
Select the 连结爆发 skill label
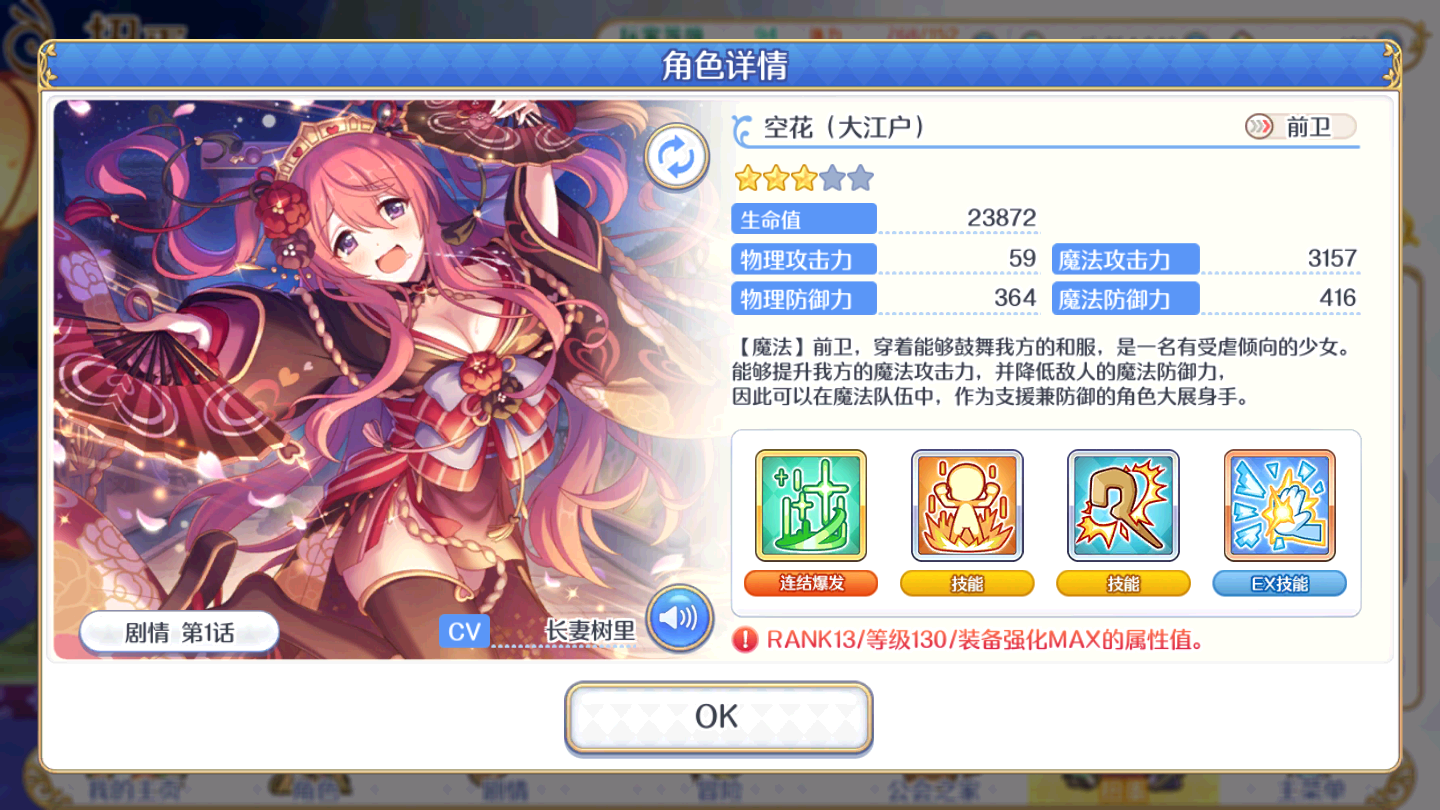point(811,583)
